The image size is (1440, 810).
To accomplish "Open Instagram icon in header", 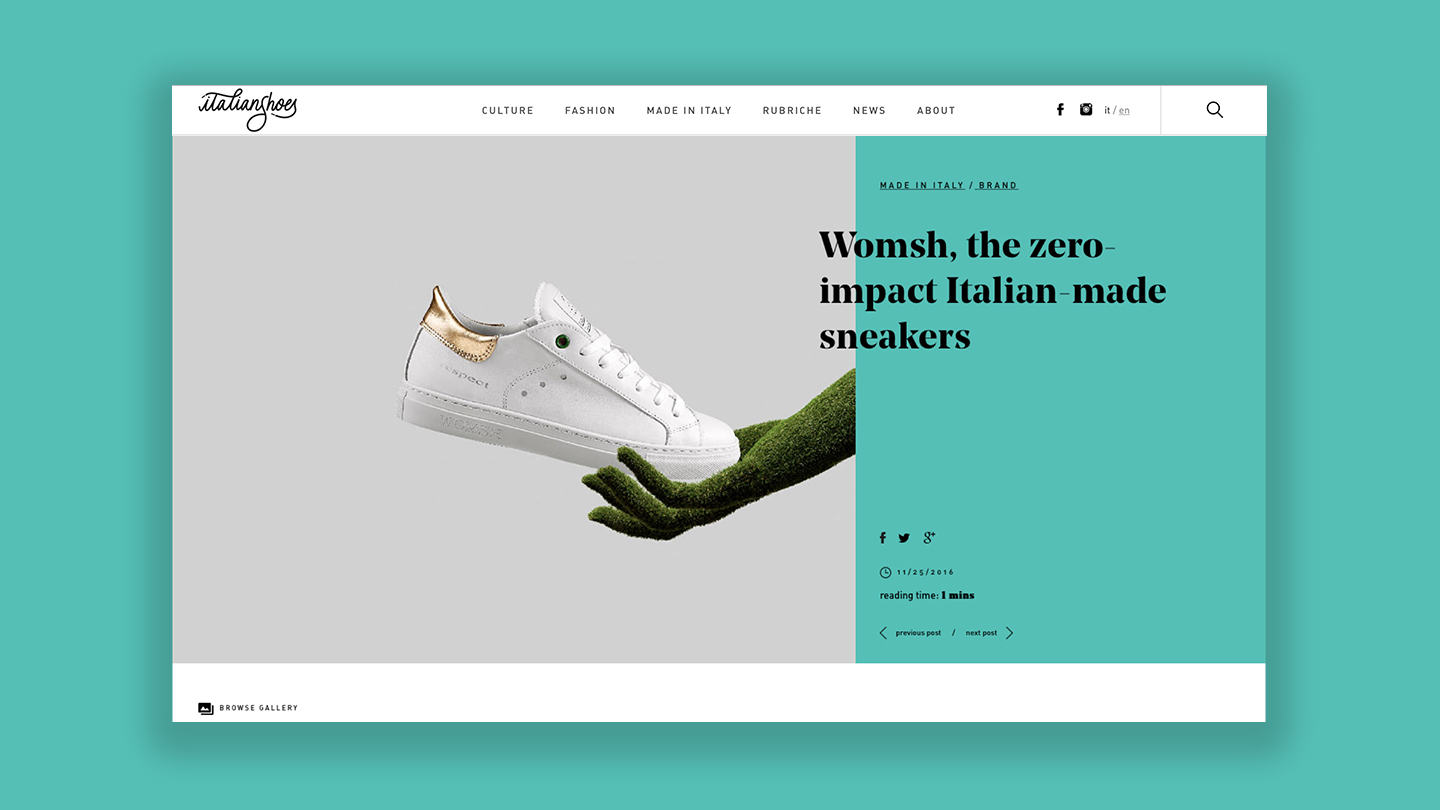I will pyautogui.click(x=1086, y=110).
